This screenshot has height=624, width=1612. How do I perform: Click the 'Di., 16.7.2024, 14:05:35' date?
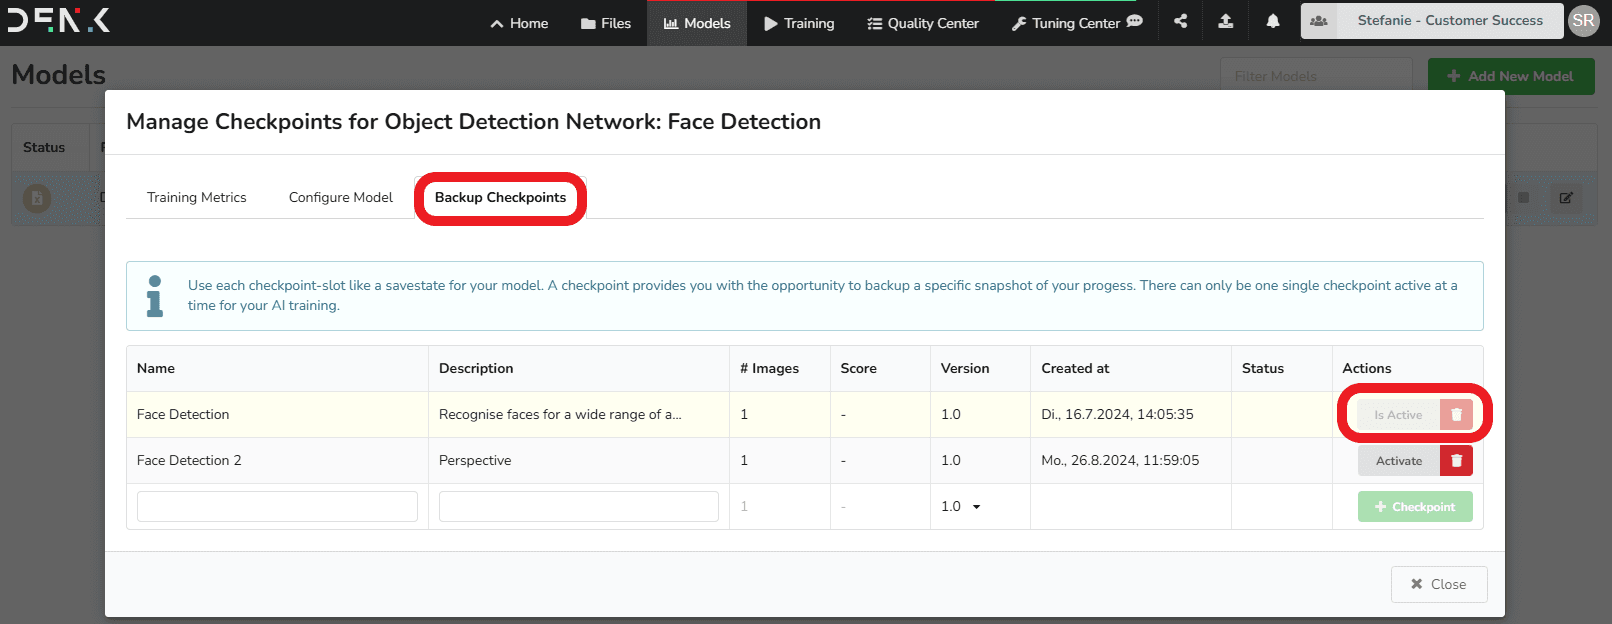(x=1117, y=415)
